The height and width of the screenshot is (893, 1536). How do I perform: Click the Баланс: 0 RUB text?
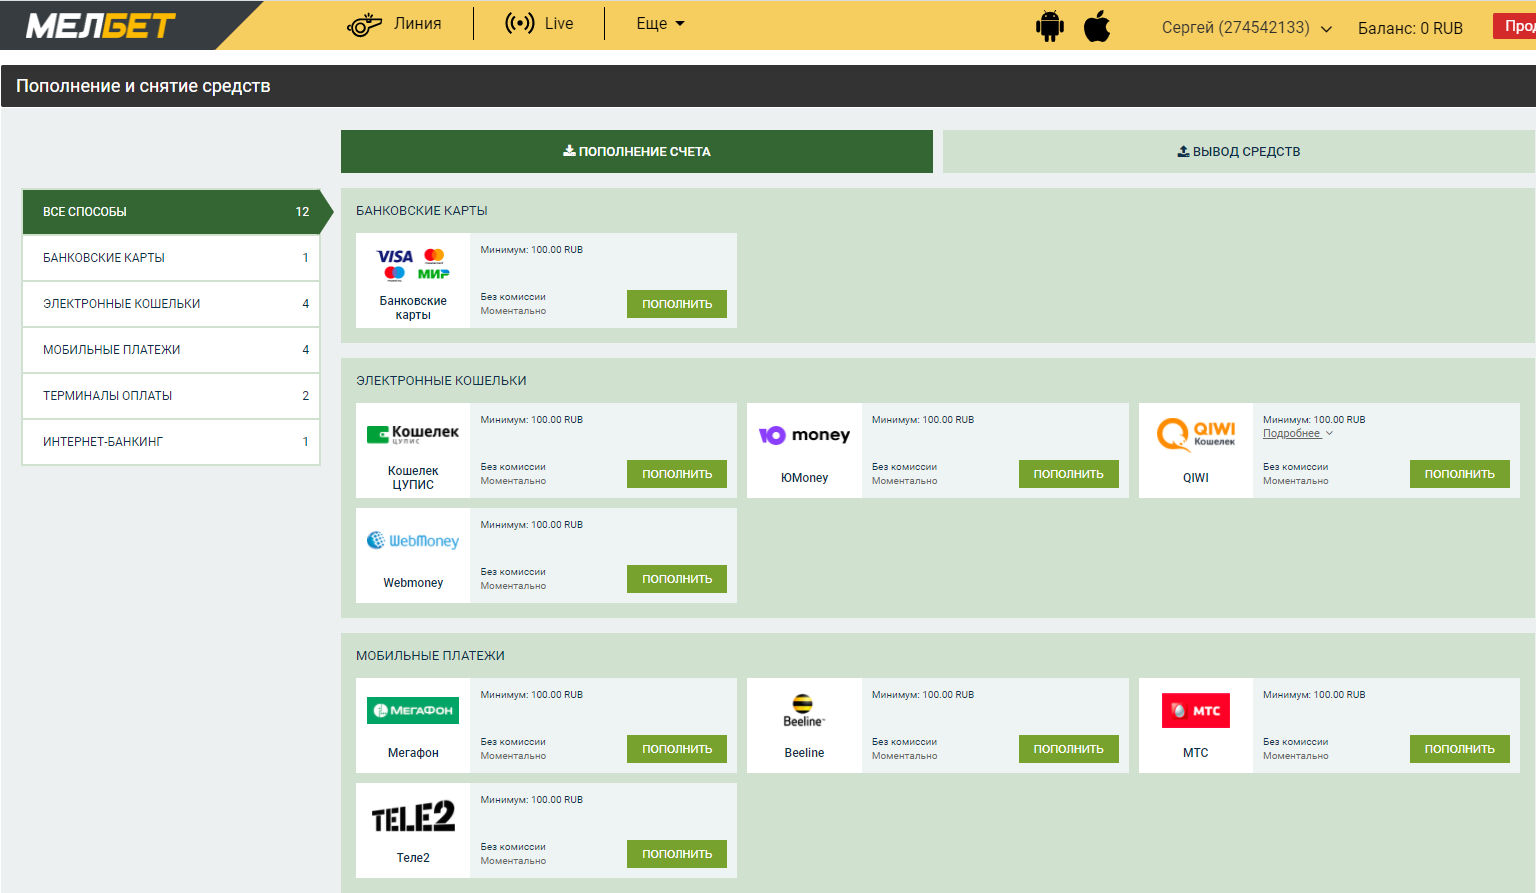tap(1410, 28)
